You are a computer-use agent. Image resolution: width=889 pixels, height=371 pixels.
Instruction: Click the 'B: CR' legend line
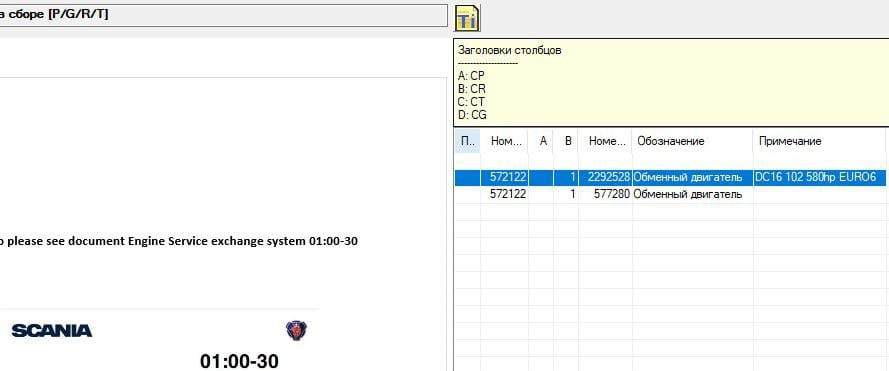pos(472,89)
